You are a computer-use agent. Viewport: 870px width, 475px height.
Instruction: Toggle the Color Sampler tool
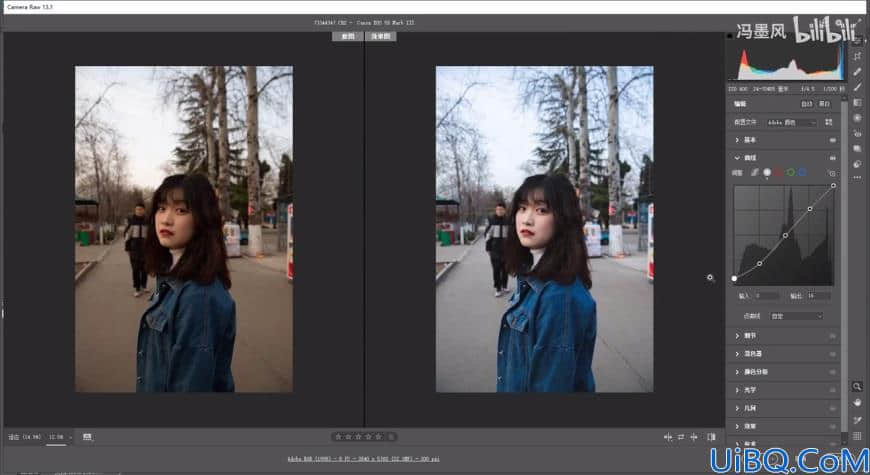(857, 420)
